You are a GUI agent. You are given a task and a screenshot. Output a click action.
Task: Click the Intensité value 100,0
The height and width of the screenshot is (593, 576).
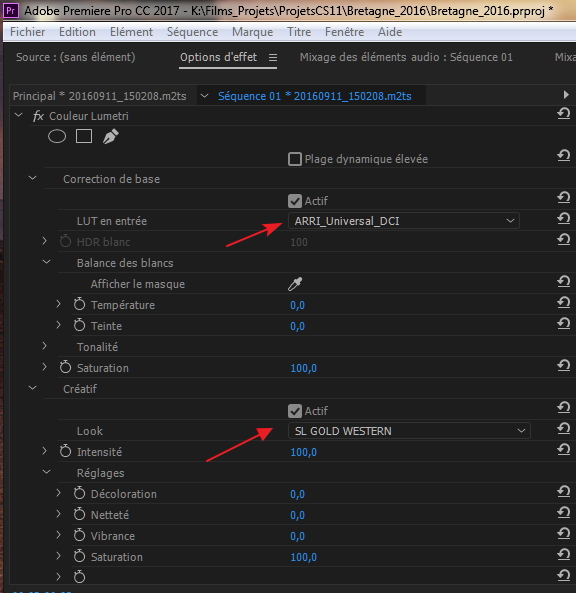tap(303, 452)
